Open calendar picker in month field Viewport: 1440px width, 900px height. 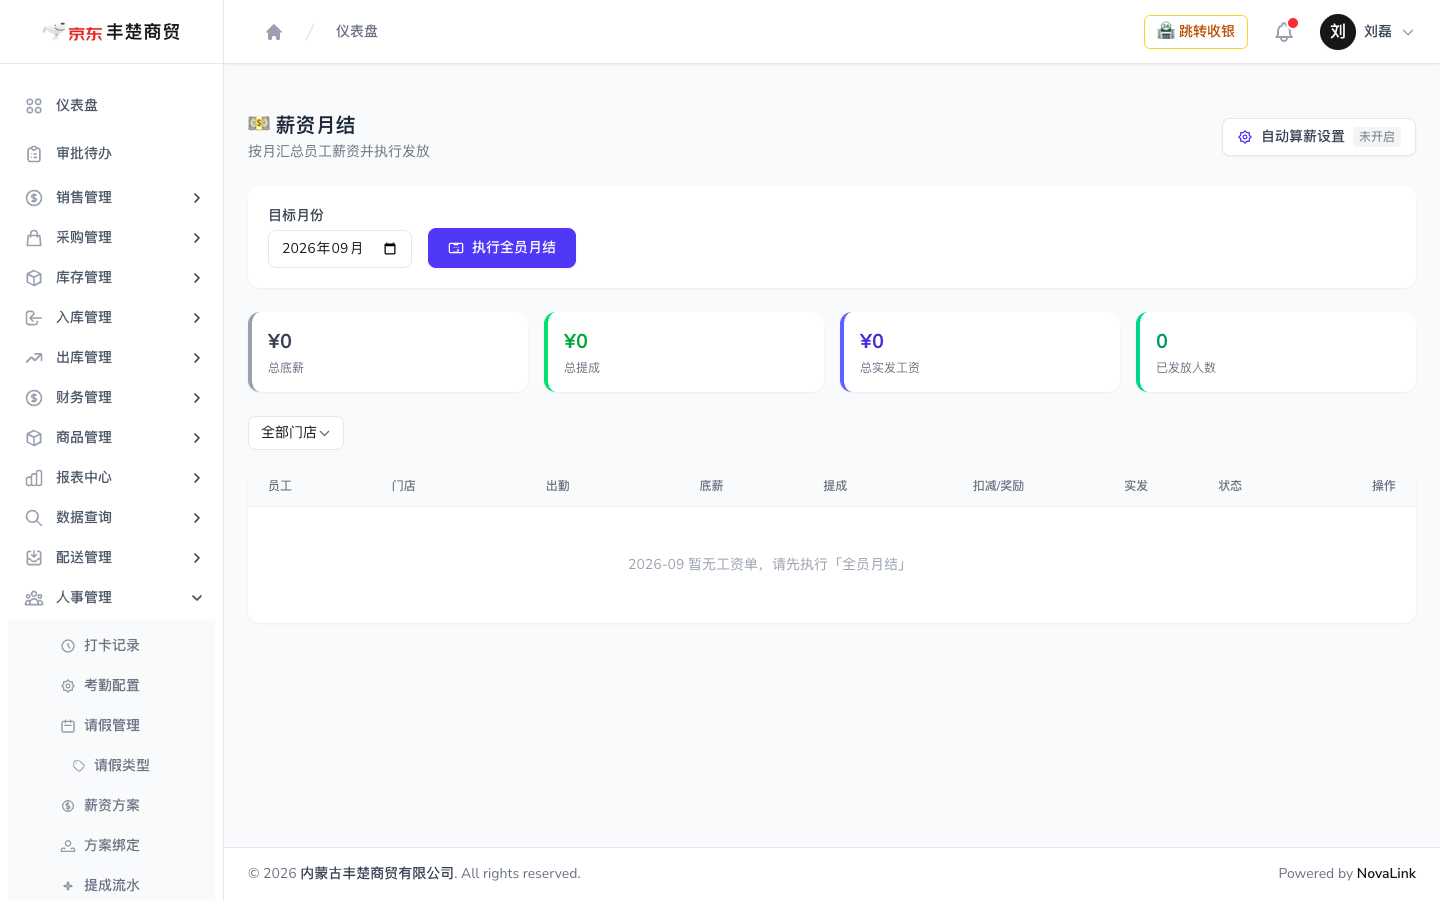390,249
